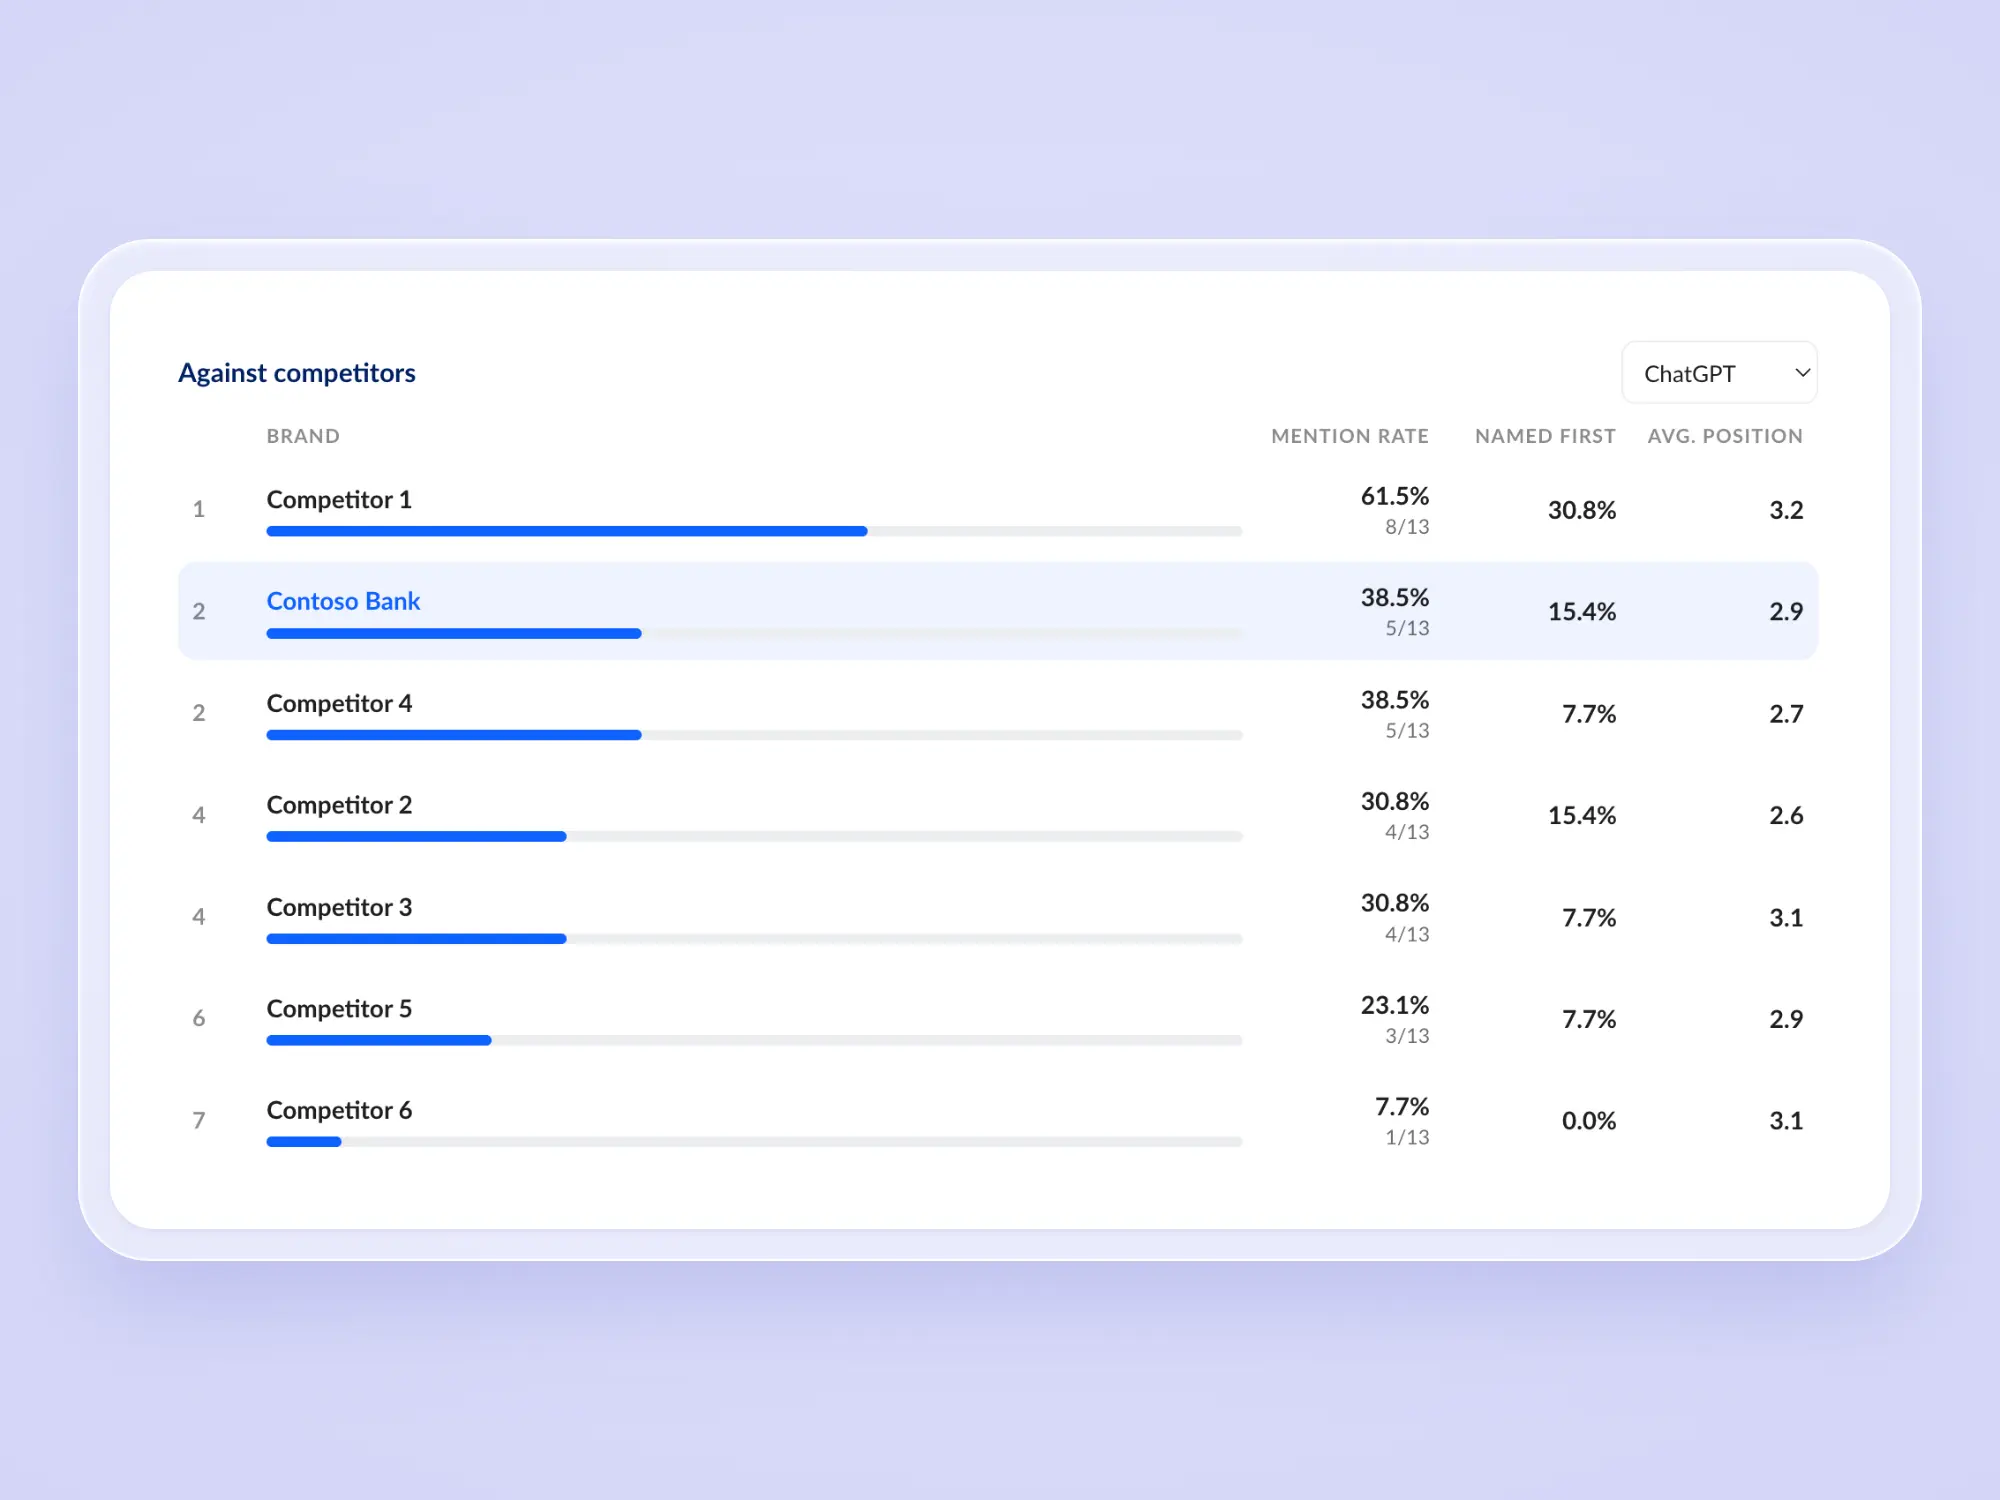
Task: Click the 61.5% mention rate value
Action: [1394, 496]
